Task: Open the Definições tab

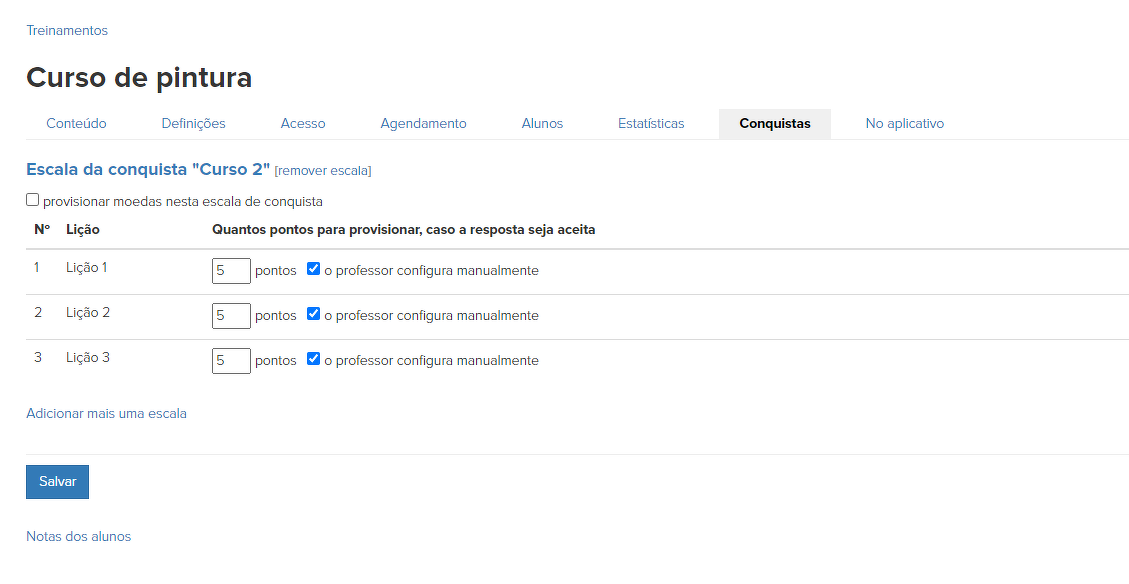Action: 193,123
